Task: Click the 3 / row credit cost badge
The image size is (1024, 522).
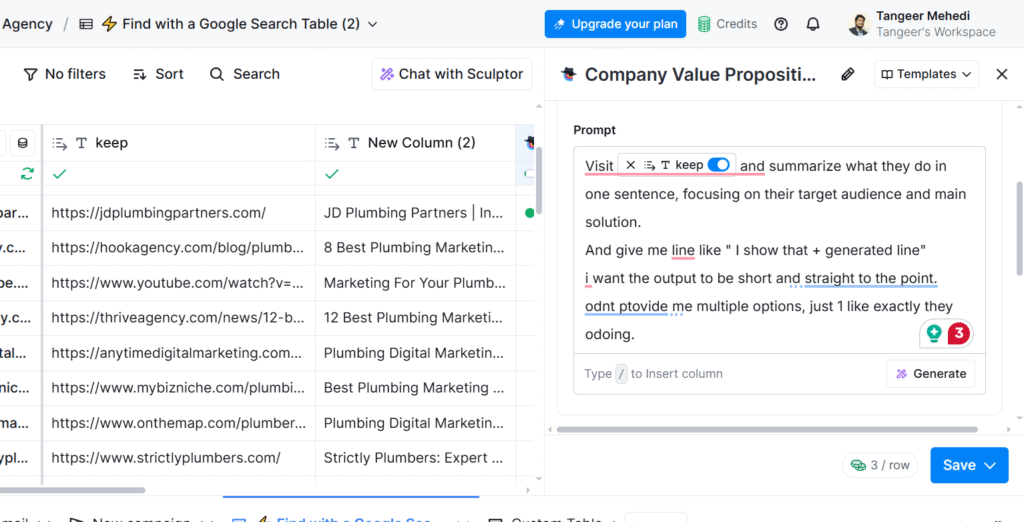Action: (880, 465)
